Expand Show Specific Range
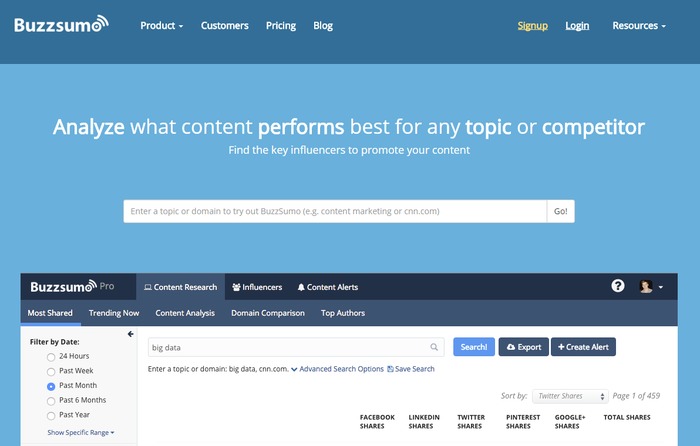The width and height of the screenshot is (700, 446). [80, 432]
